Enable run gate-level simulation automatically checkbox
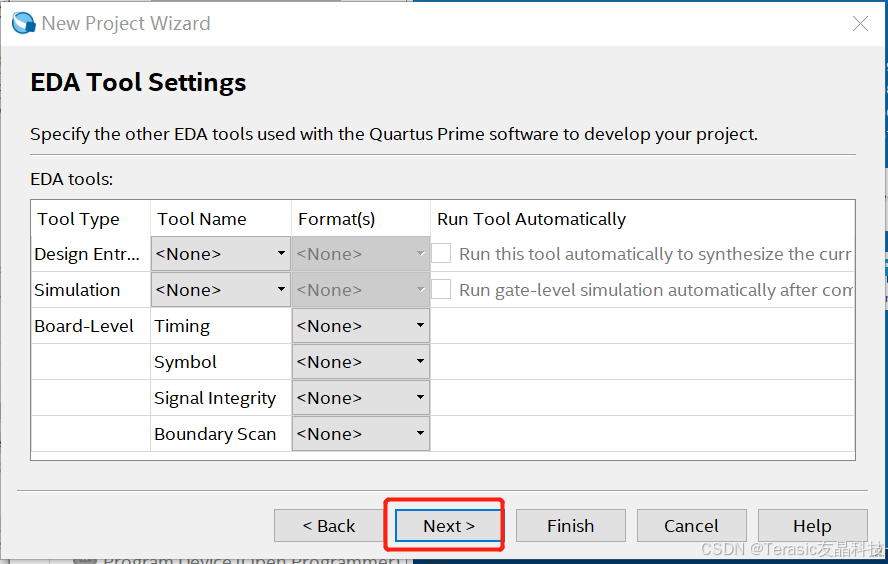Viewport: 888px width, 564px height. point(441,289)
